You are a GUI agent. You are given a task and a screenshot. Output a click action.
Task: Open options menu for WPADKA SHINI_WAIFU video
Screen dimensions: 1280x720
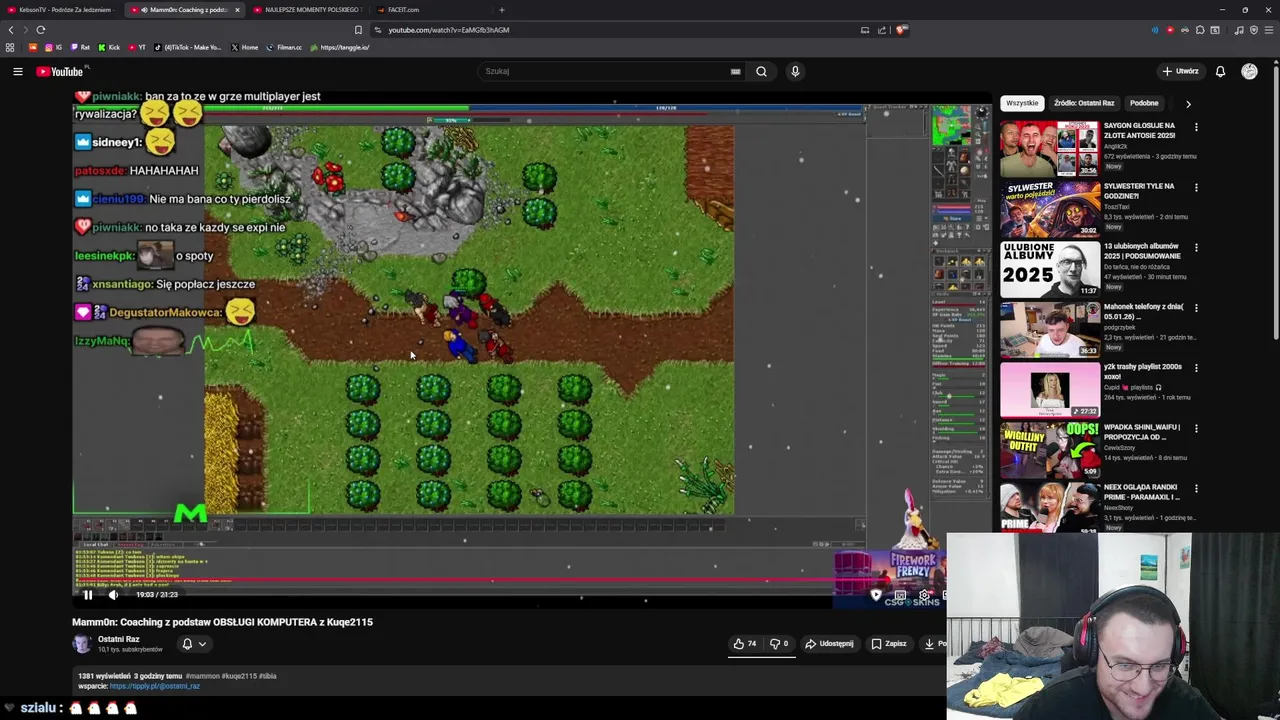tap(1196, 428)
